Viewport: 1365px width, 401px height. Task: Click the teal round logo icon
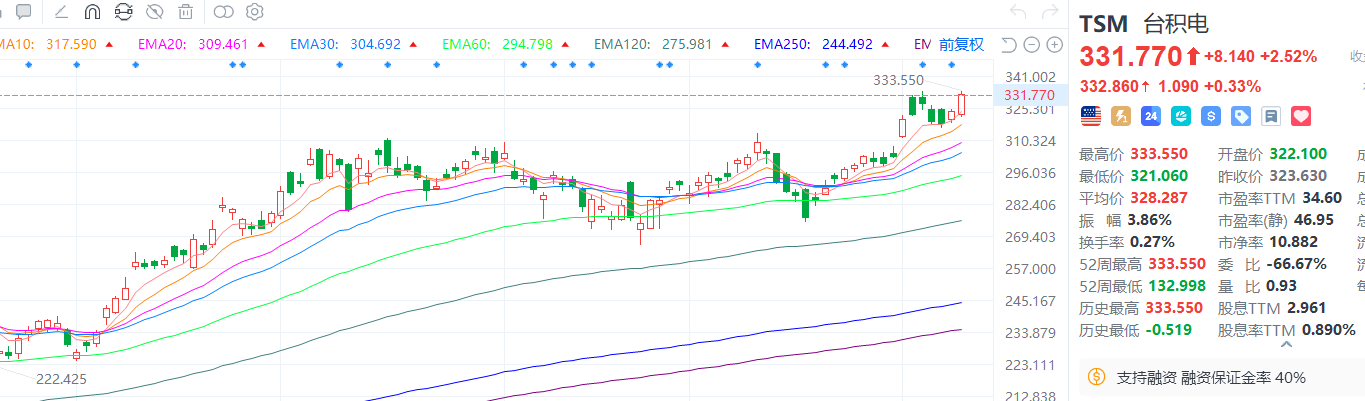[x=1181, y=116]
